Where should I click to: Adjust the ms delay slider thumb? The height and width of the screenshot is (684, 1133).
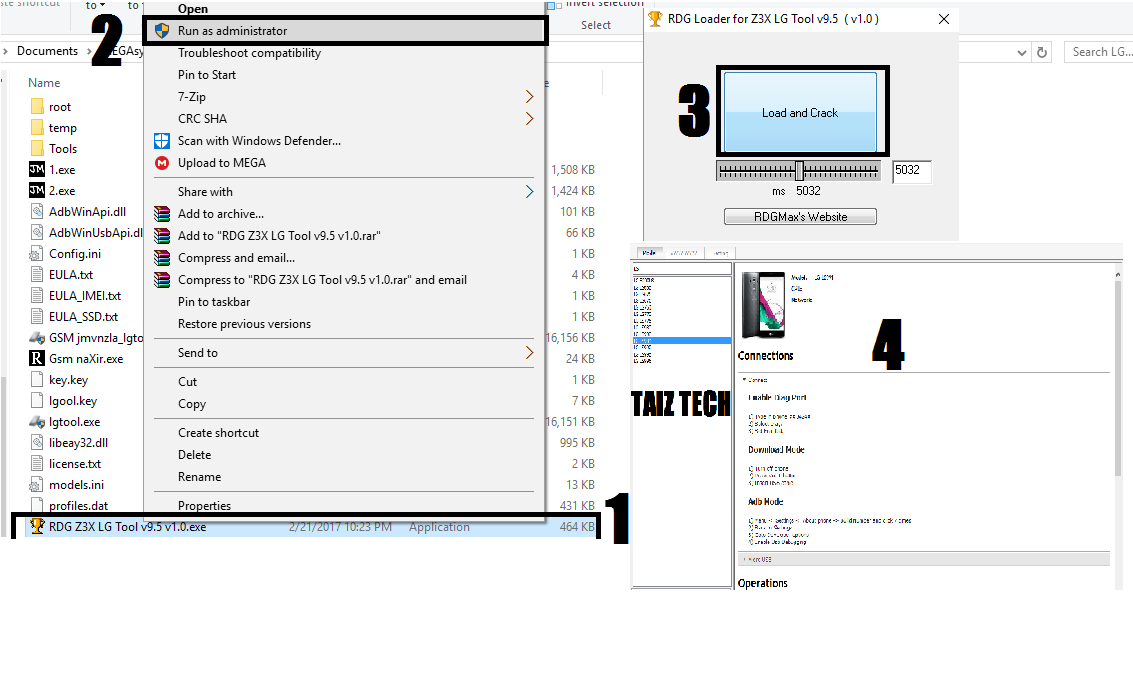click(799, 170)
